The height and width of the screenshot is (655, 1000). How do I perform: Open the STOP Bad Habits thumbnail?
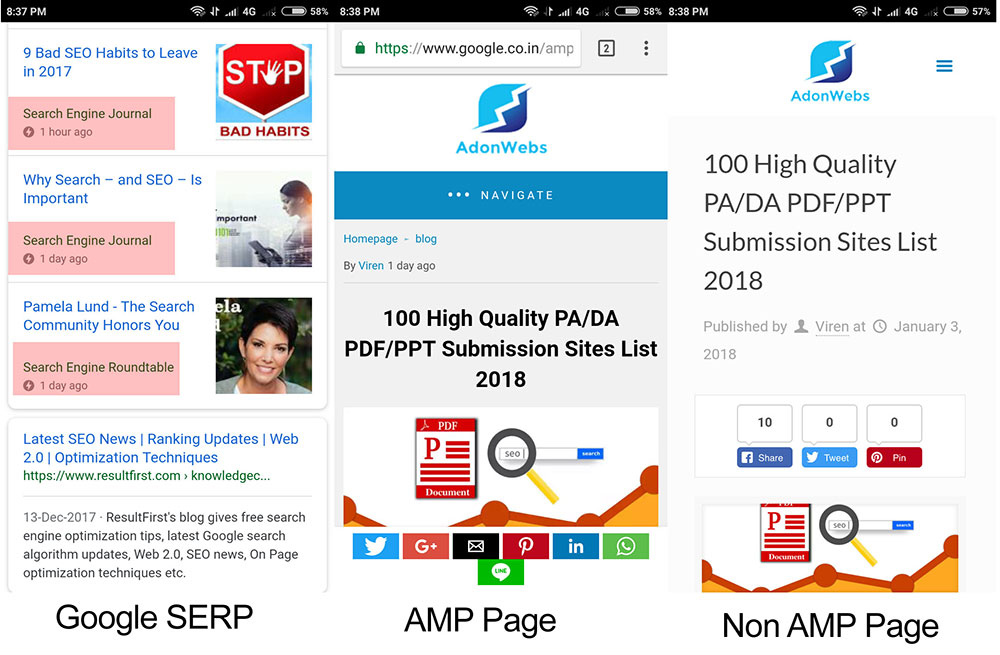click(263, 91)
